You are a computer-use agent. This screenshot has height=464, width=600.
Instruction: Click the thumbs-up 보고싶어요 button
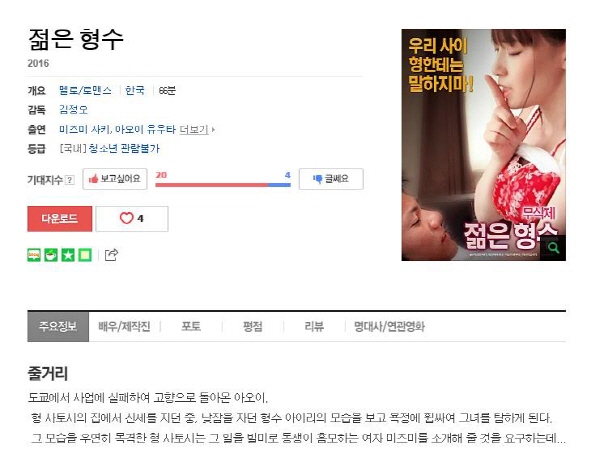point(115,179)
